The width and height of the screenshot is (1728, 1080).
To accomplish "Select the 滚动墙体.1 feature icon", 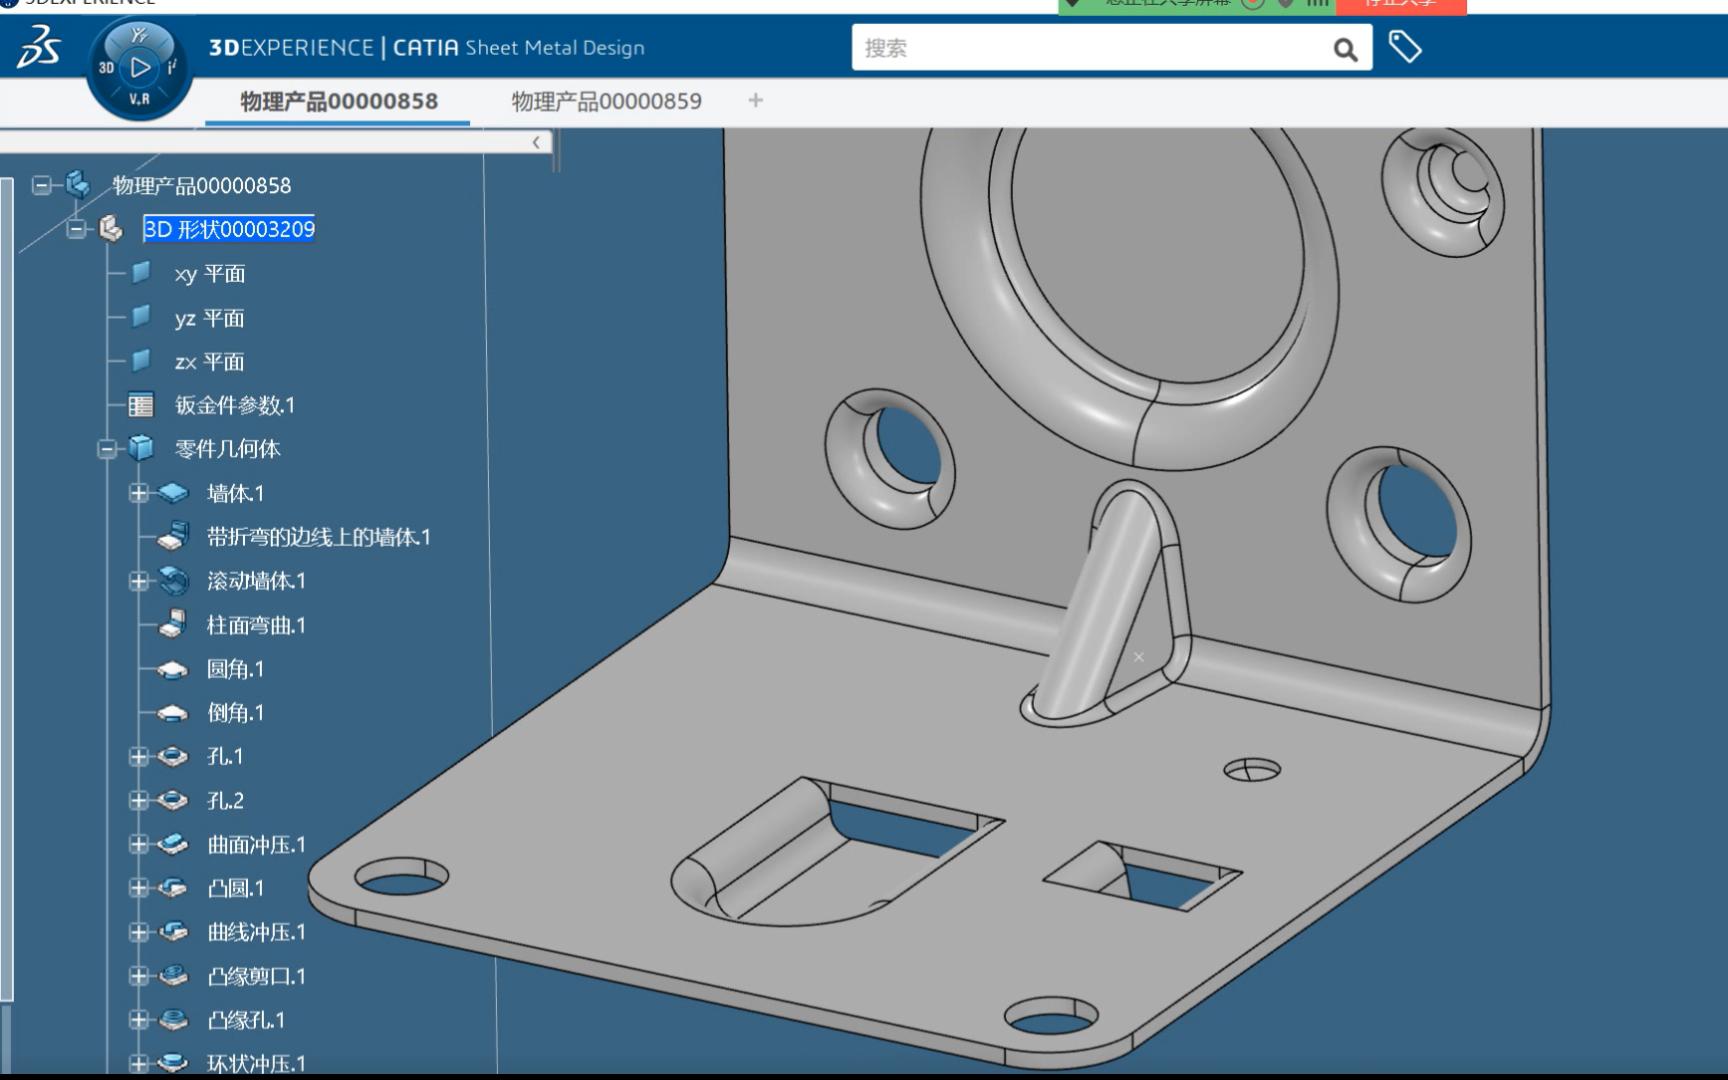I will pos(173,581).
